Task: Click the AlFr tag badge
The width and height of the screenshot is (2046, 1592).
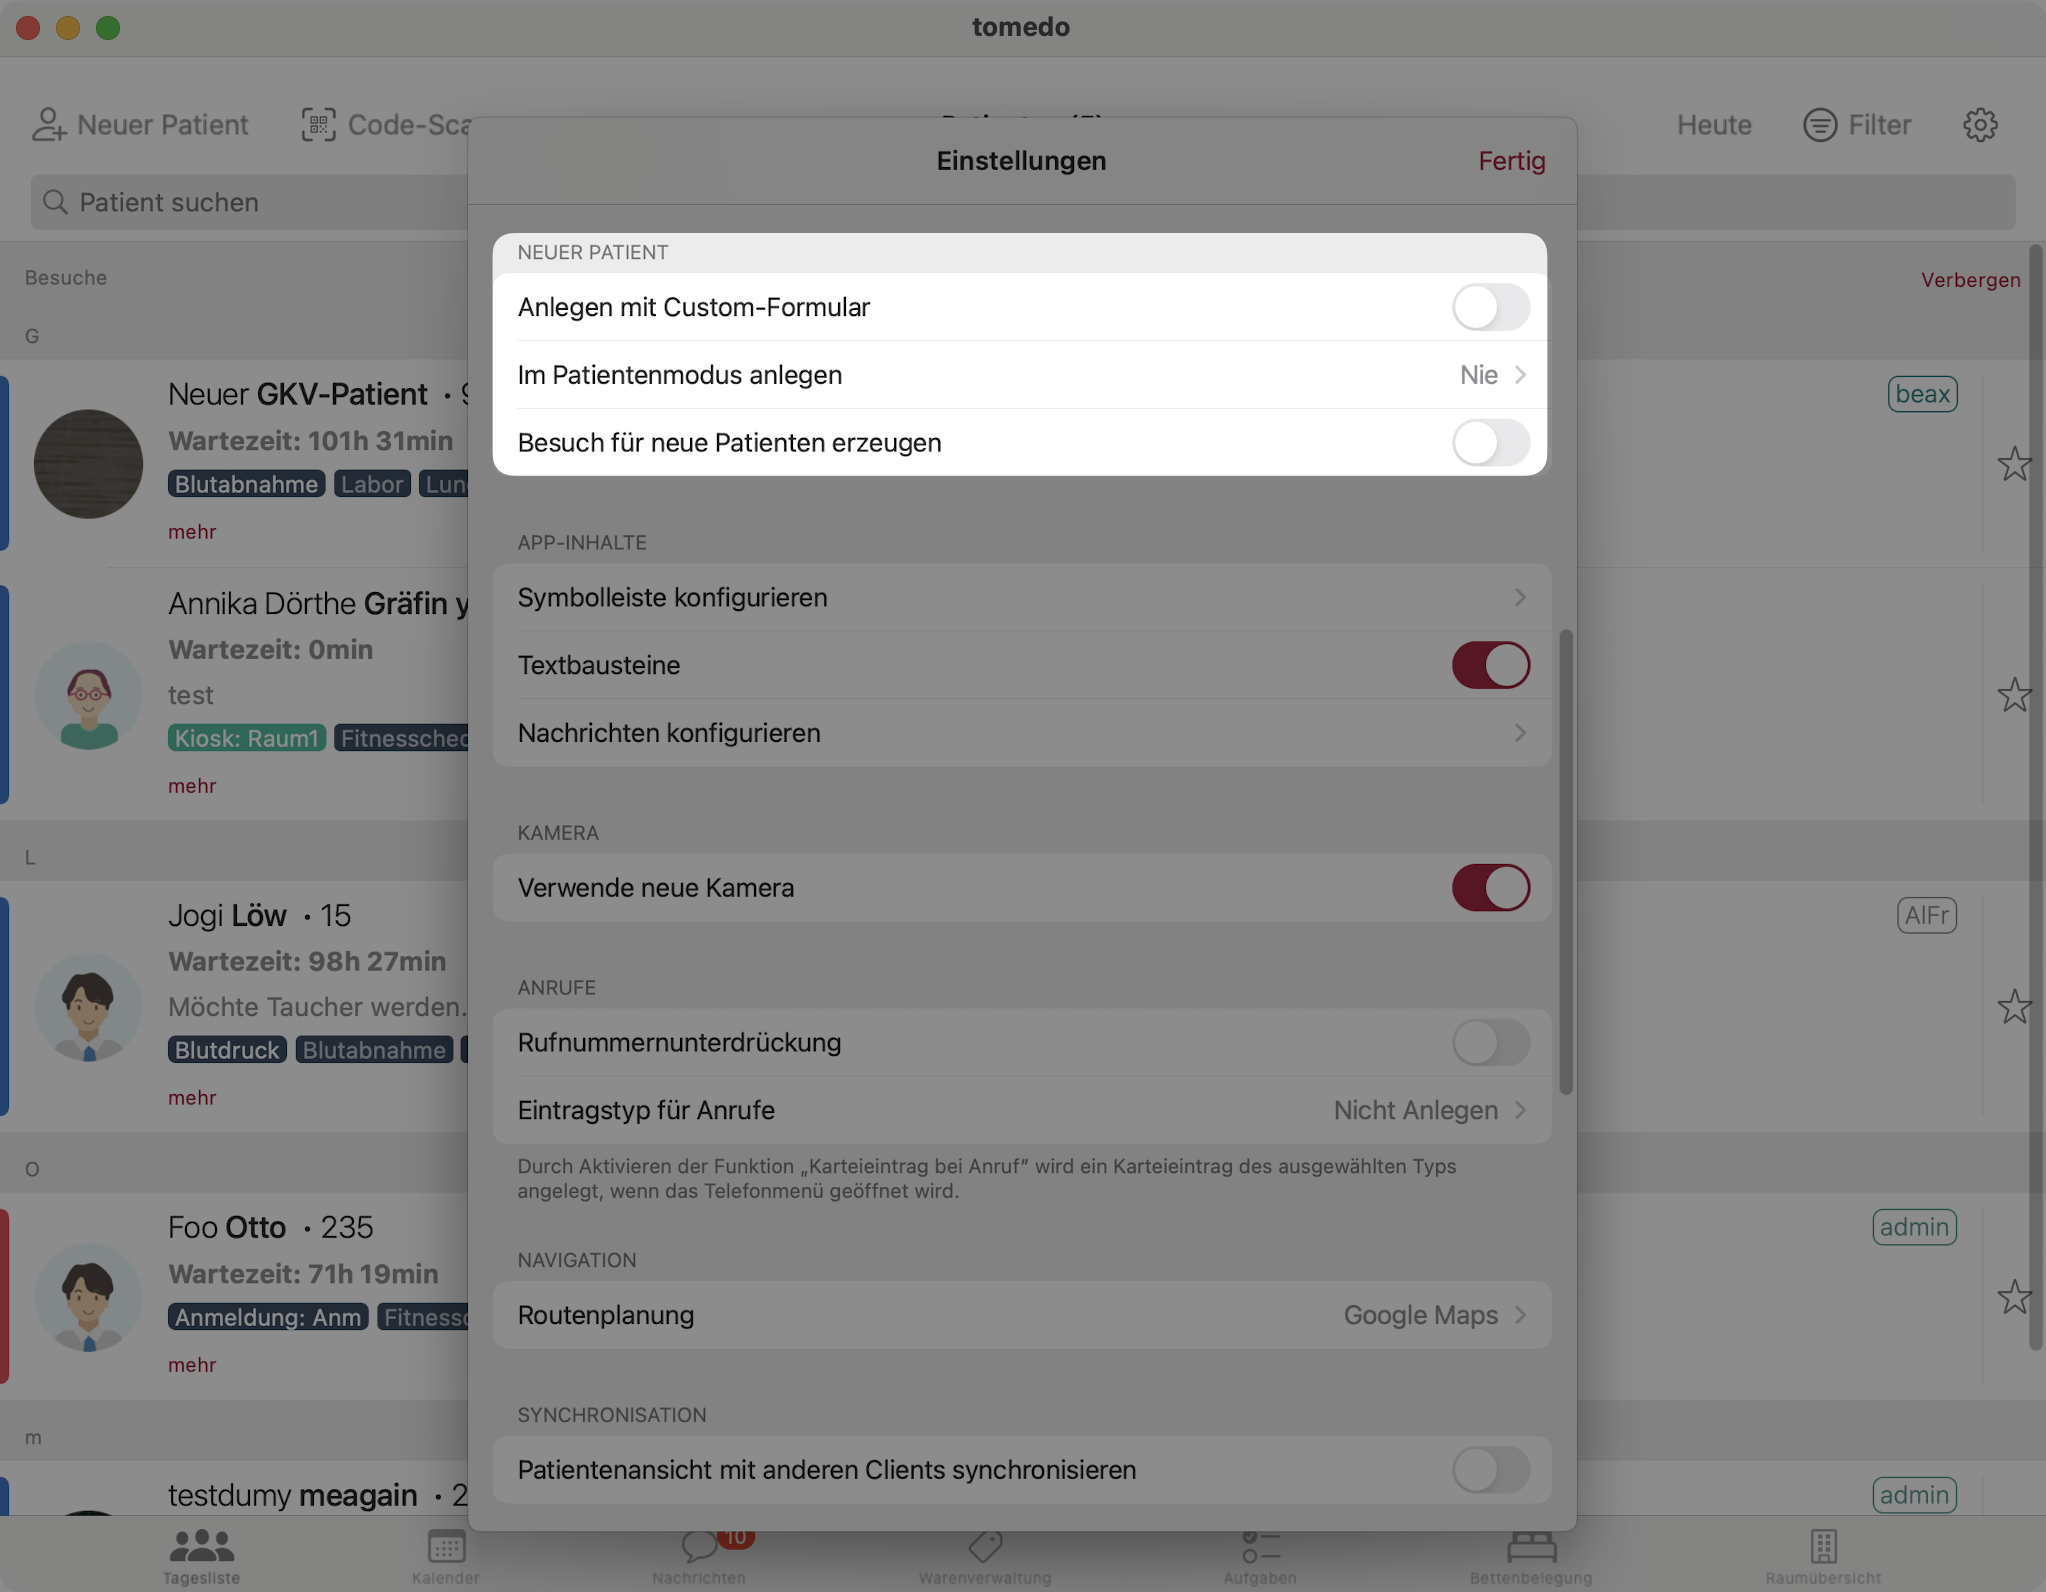Action: click(1926, 915)
